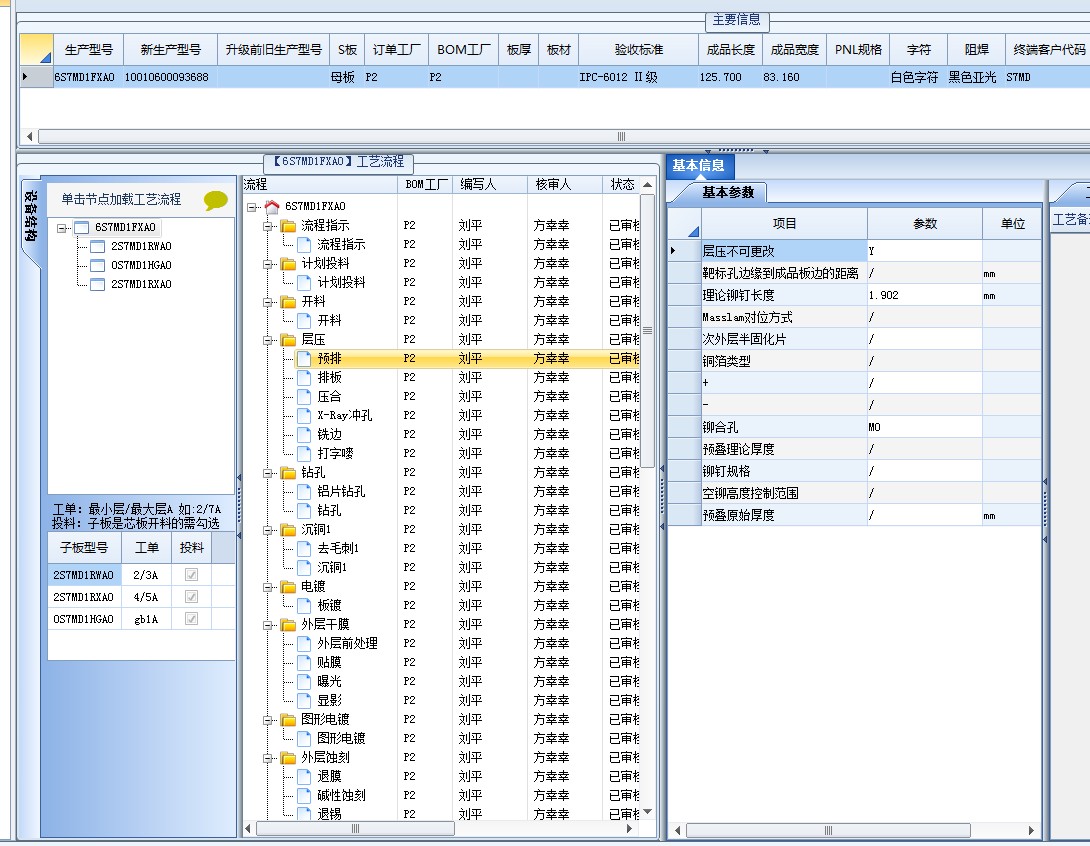Screen dimensions: 1090x846
Task: Click the 钻孔 folder icon
Action: point(288,473)
